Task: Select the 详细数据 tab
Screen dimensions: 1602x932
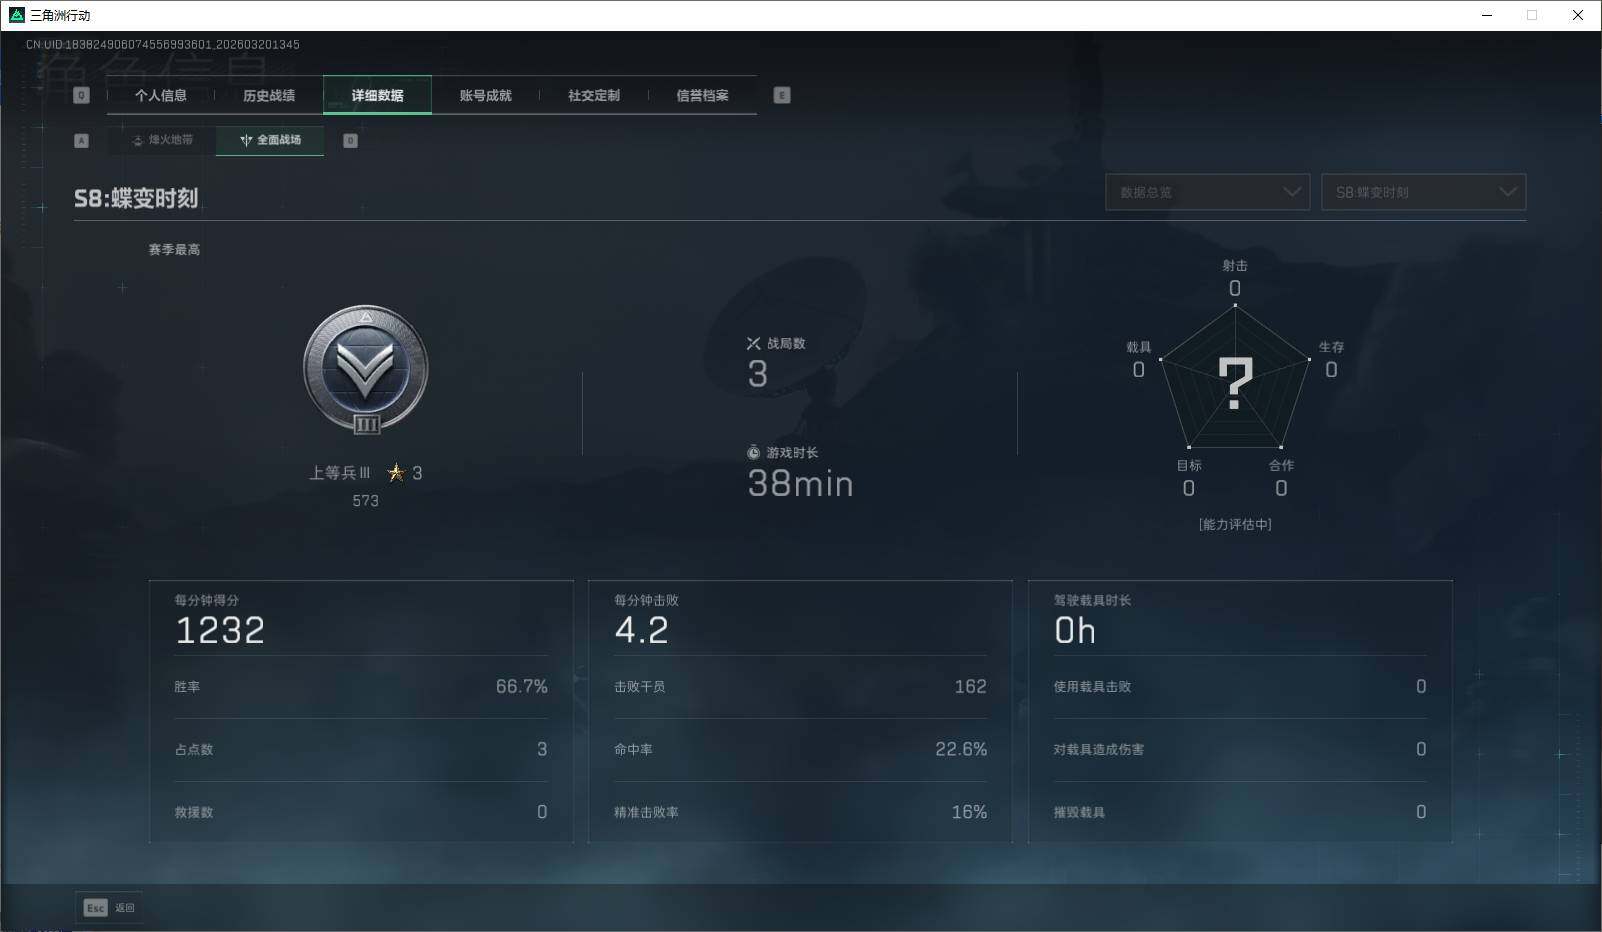Action: (x=377, y=95)
